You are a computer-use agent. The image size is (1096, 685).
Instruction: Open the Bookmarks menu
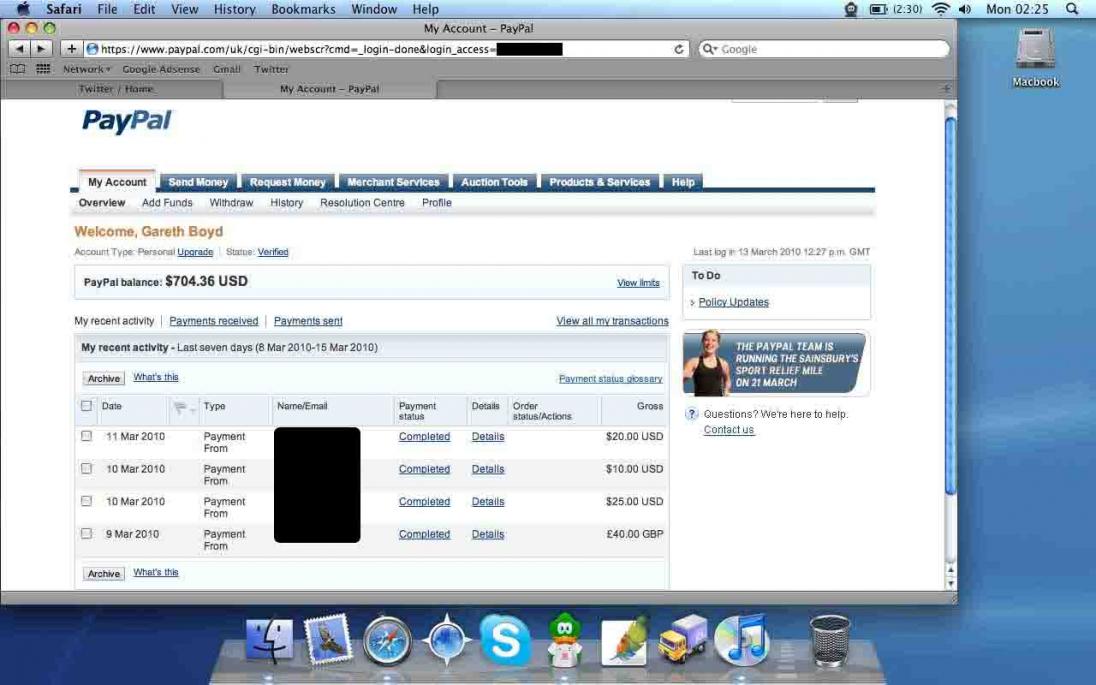(303, 9)
